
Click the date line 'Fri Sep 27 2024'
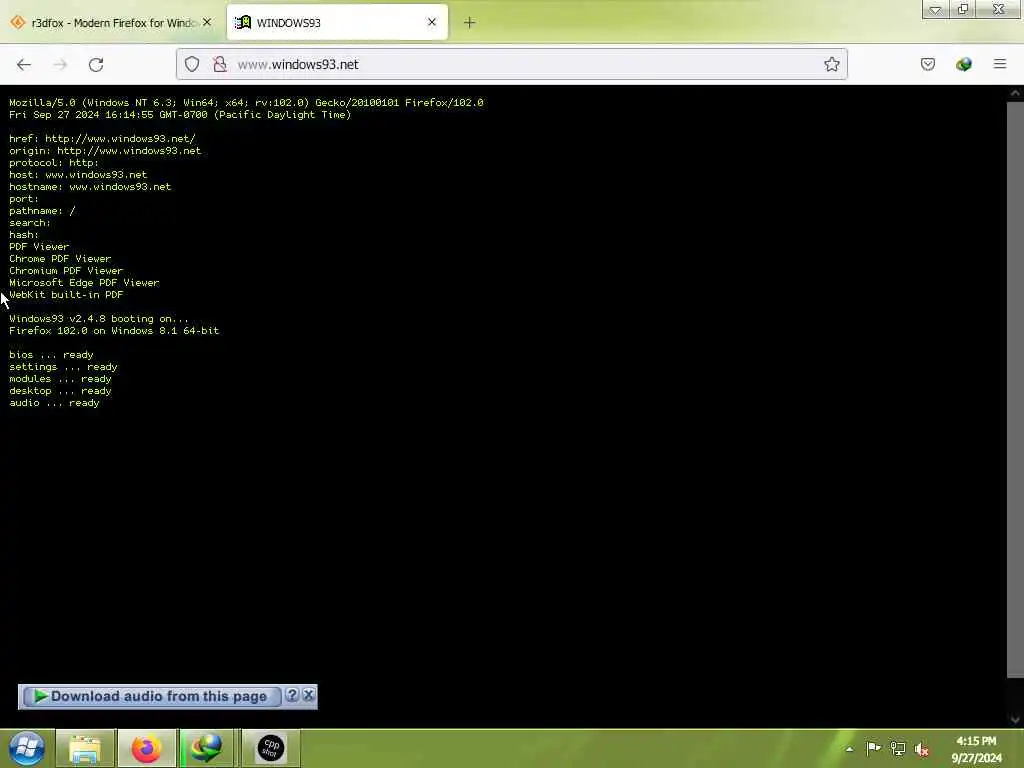(180, 114)
